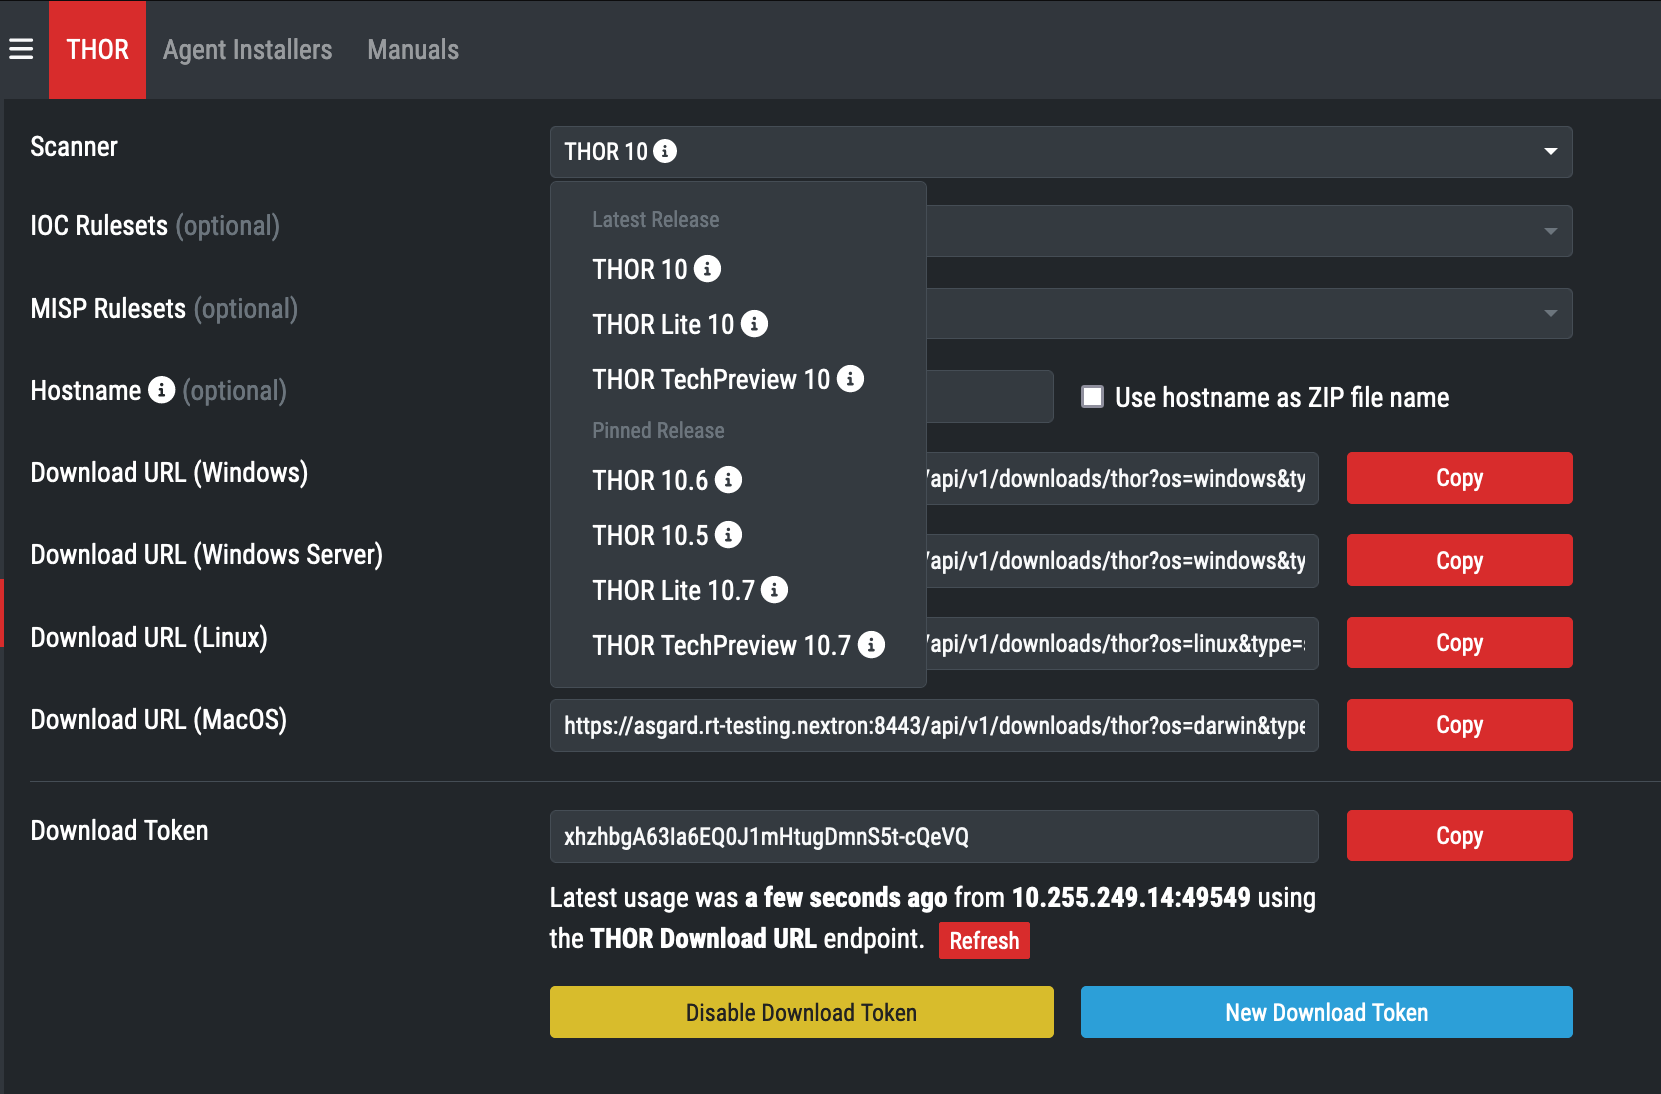Expand the IOC Rulesets dropdown
The width and height of the screenshot is (1661, 1094).
click(x=1550, y=231)
